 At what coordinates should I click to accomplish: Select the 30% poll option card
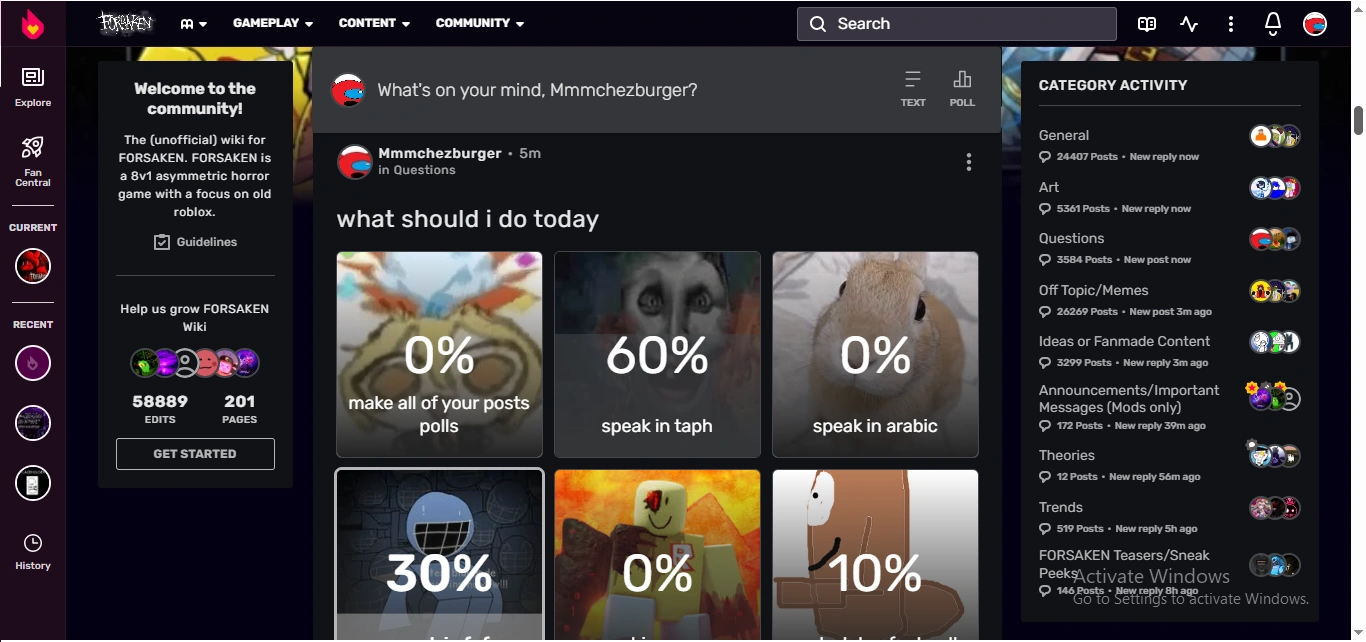click(439, 555)
